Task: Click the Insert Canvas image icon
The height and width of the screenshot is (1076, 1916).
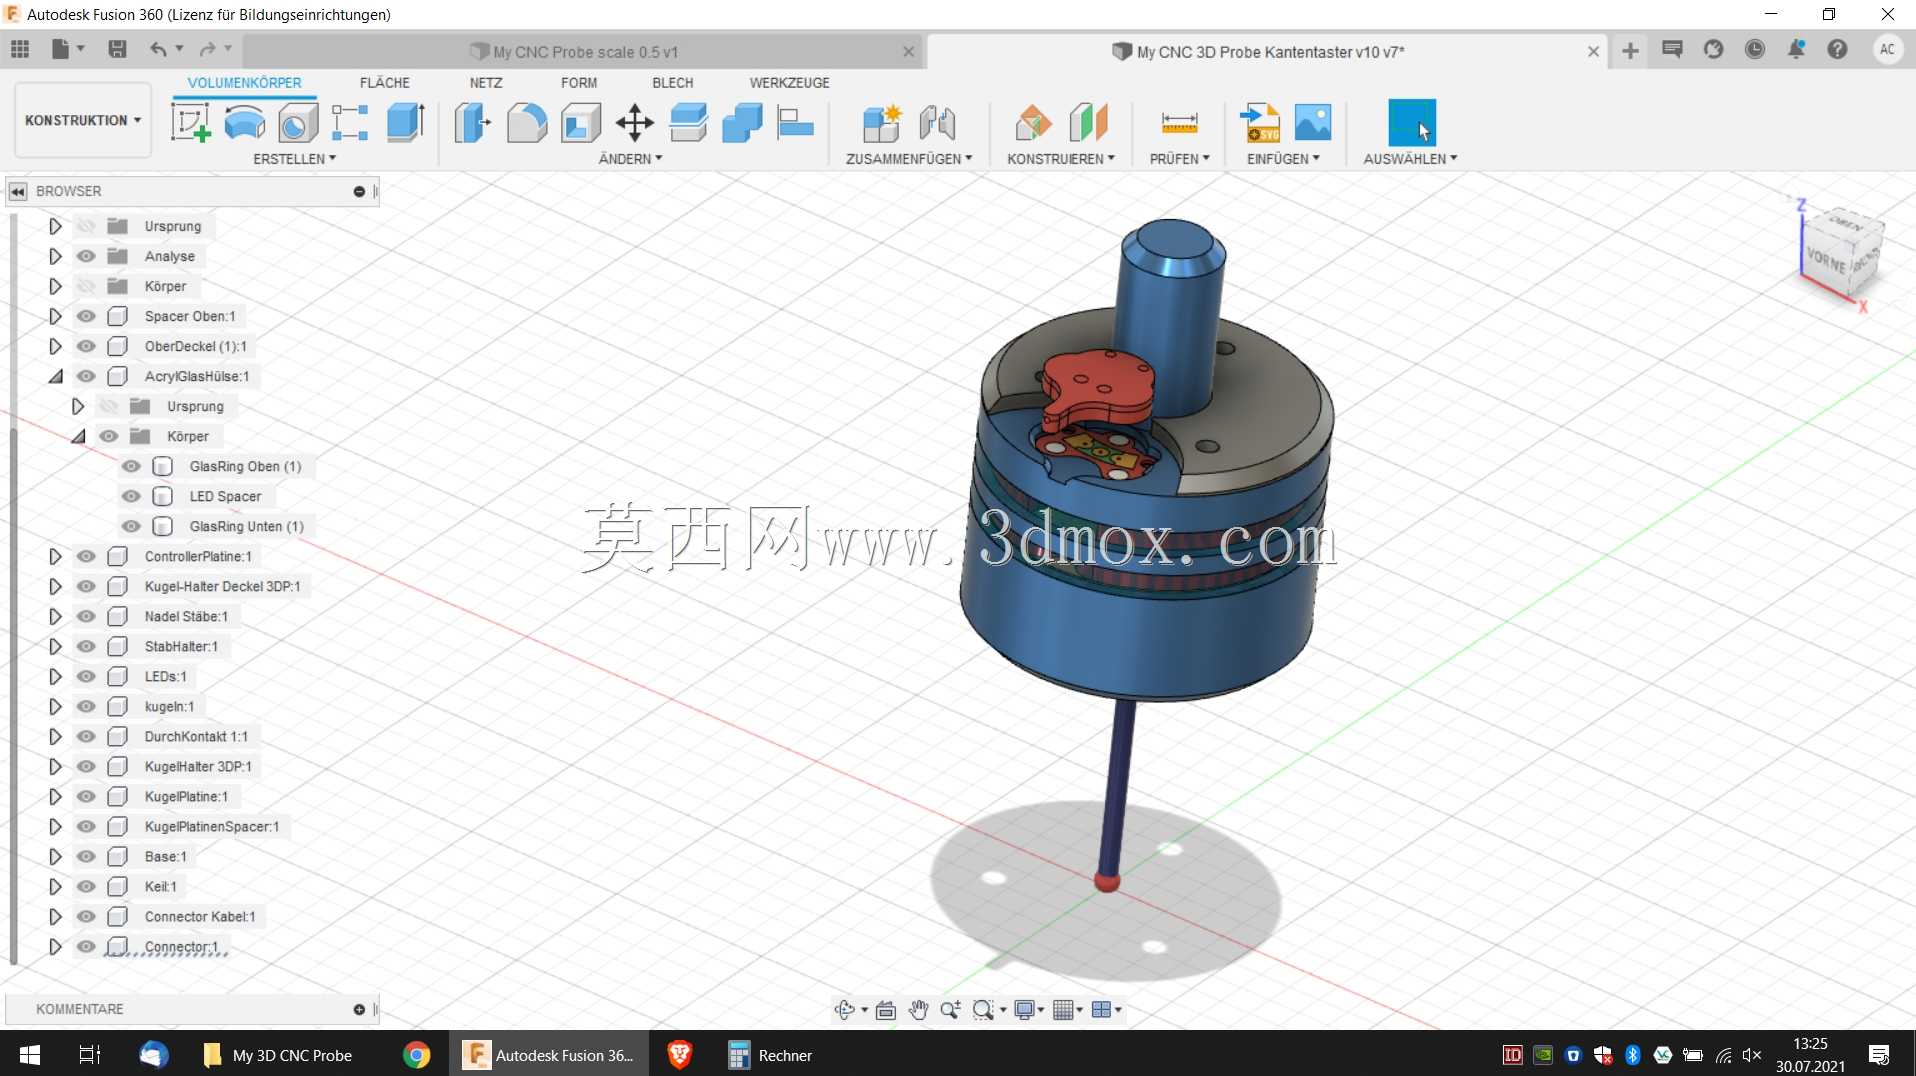Action: tap(1312, 123)
